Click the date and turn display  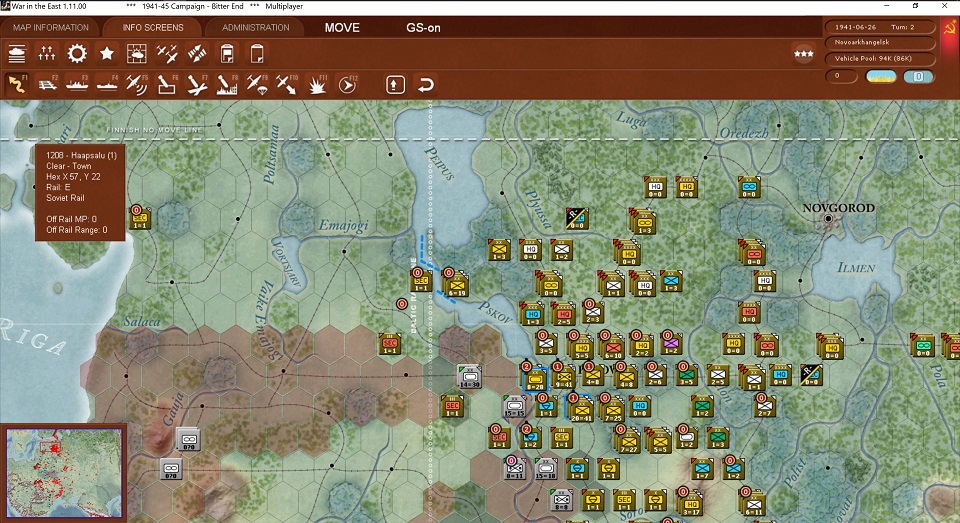880,27
